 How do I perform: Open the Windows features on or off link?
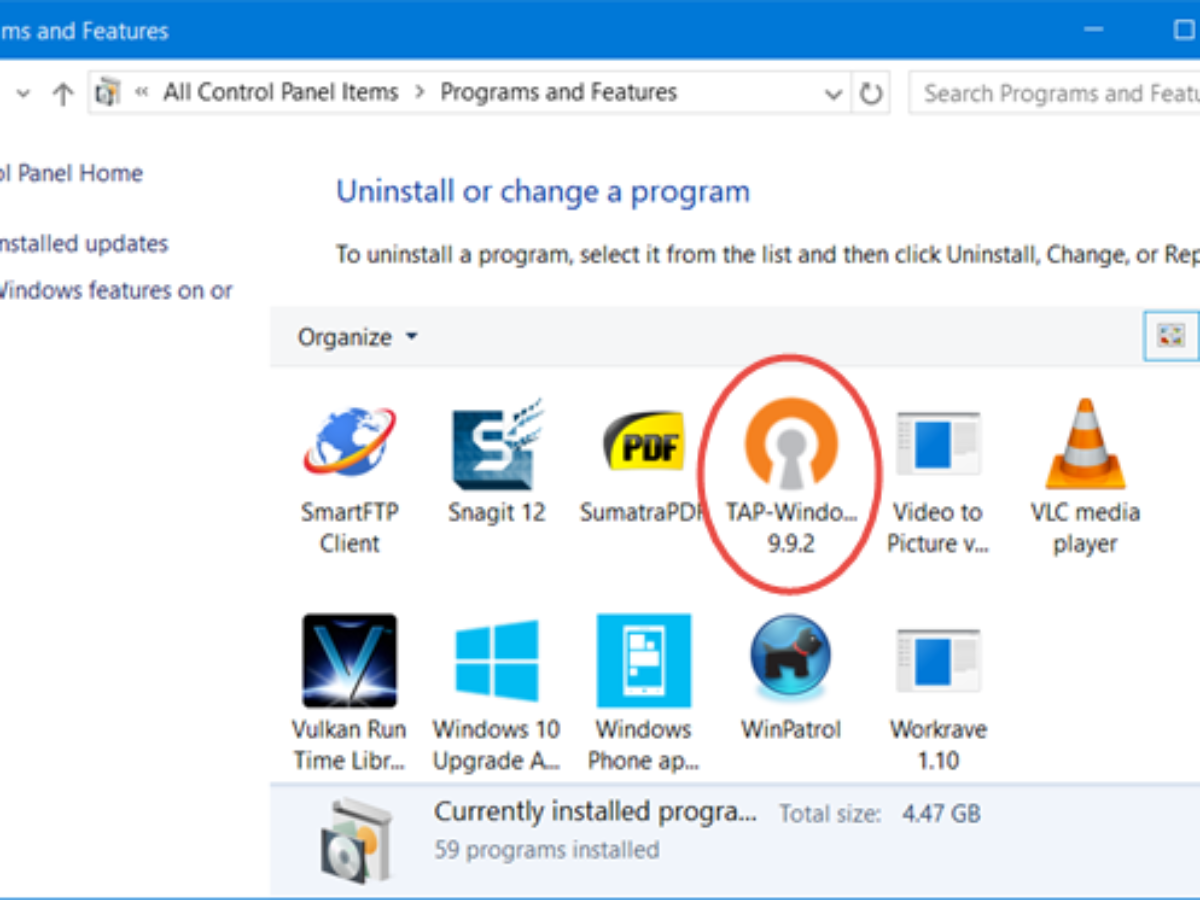[x=115, y=290]
